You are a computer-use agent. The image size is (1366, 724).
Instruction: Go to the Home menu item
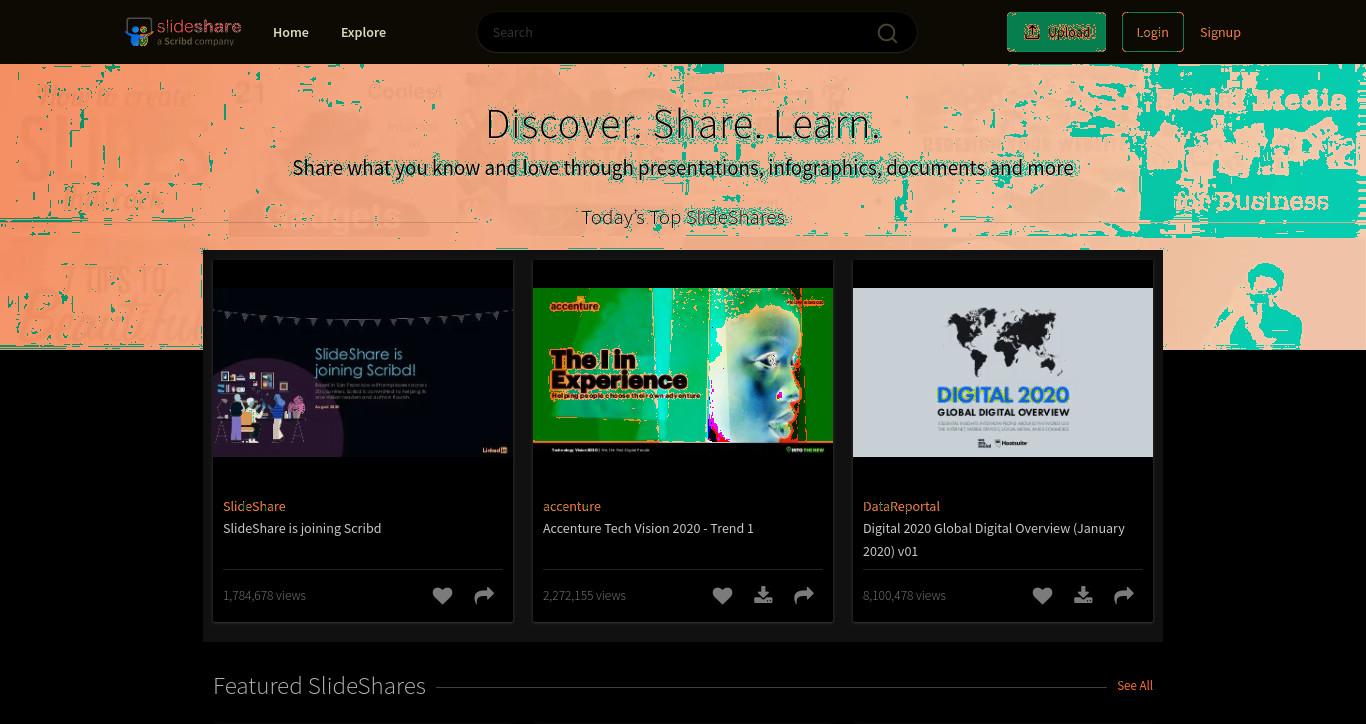[291, 32]
